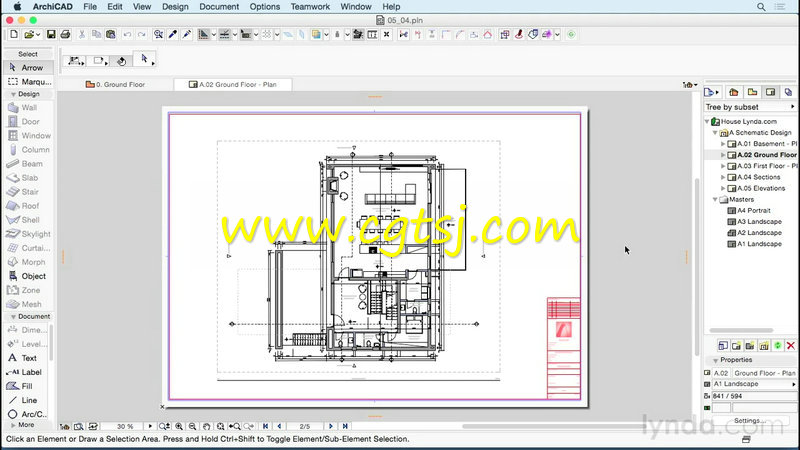The width and height of the screenshot is (800, 450).
Task: Switch to 0. Ground Floor tab
Action: pyautogui.click(x=115, y=85)
